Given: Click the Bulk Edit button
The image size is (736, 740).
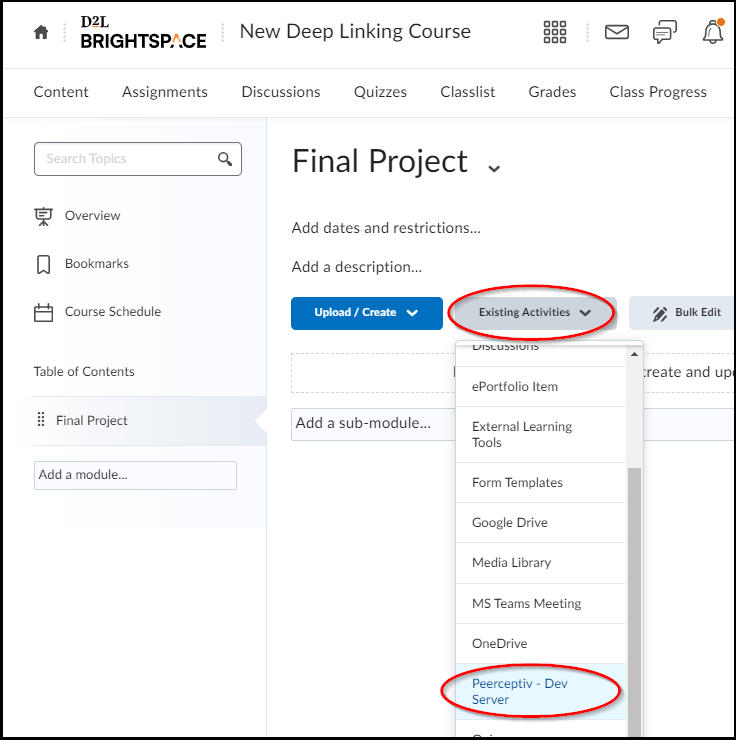Looking at the screenshot, I should click(x=682, y=313).
